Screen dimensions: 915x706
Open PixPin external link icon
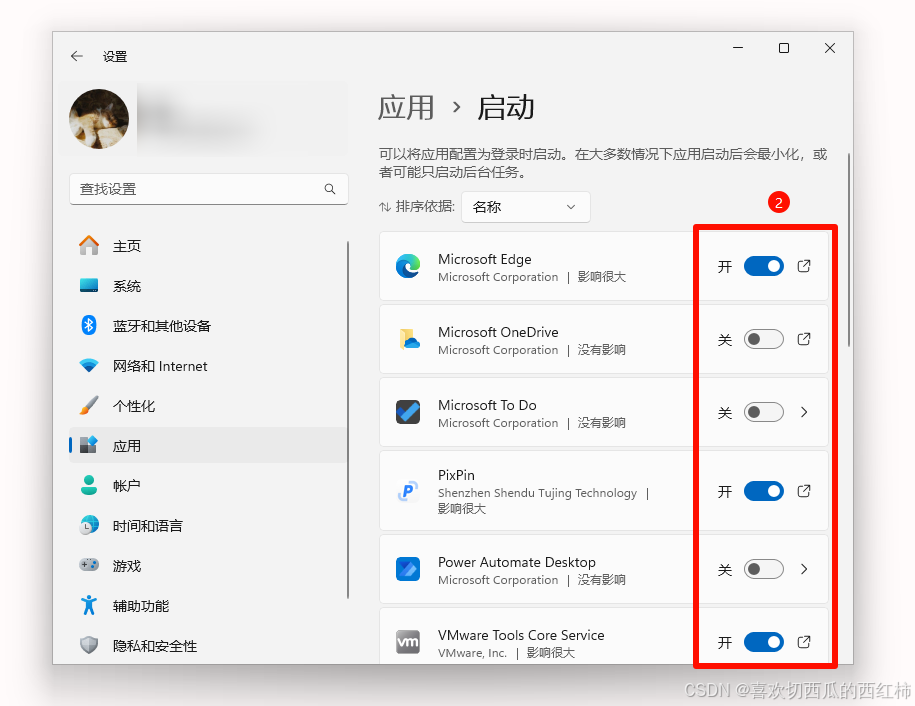pyautogui.click(x=804, y=491)
